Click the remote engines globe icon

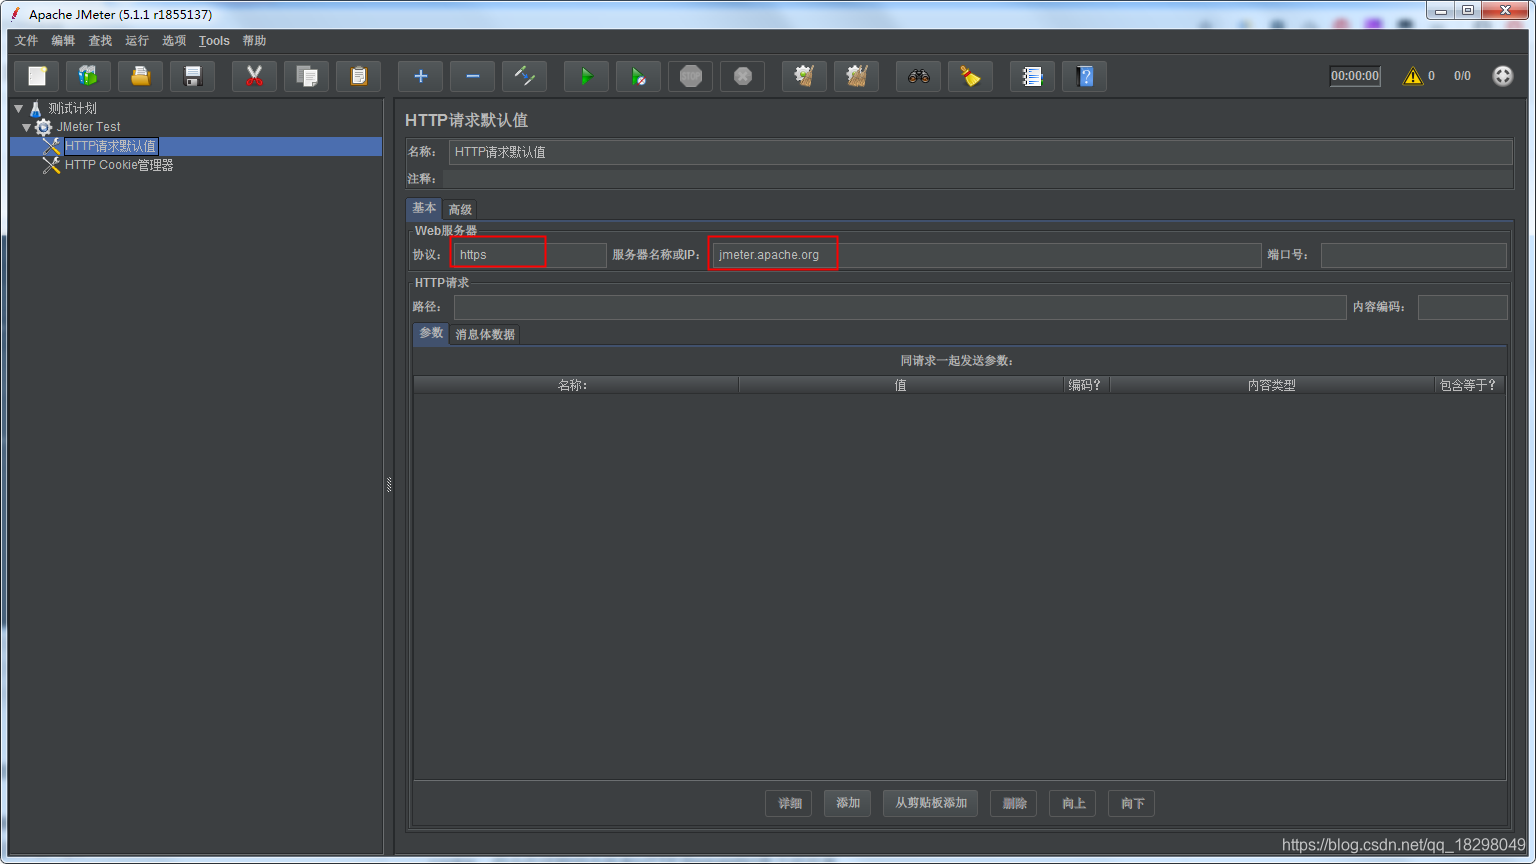[x=1502, y=76]
